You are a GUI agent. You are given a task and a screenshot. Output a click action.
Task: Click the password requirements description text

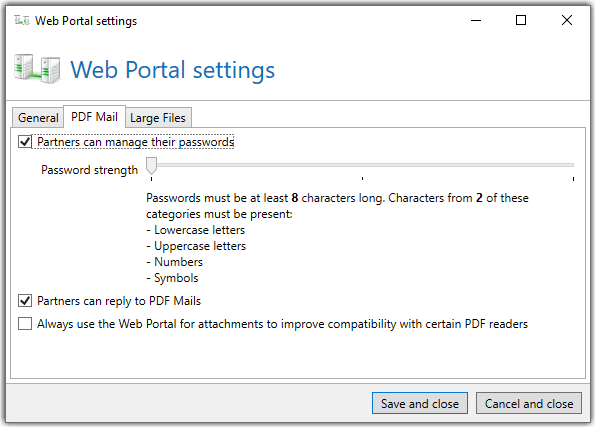coord(337,238)
